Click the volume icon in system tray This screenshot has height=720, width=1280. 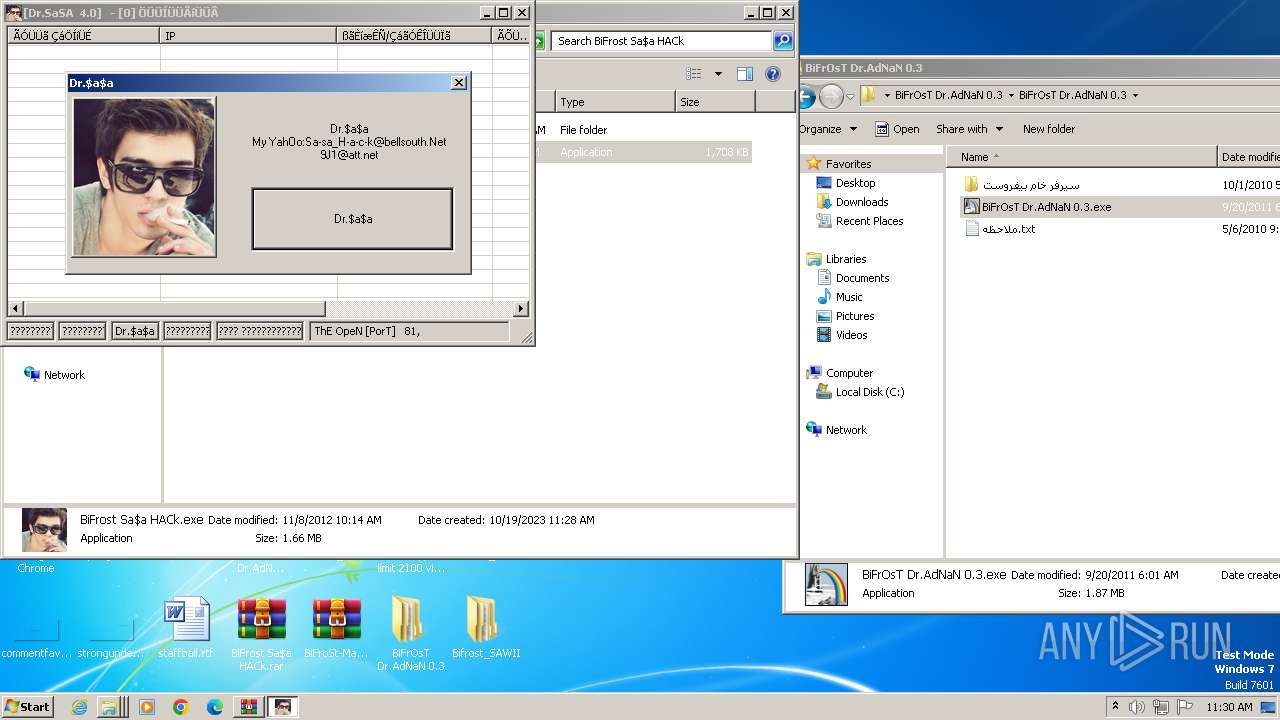coord(1137,707)
